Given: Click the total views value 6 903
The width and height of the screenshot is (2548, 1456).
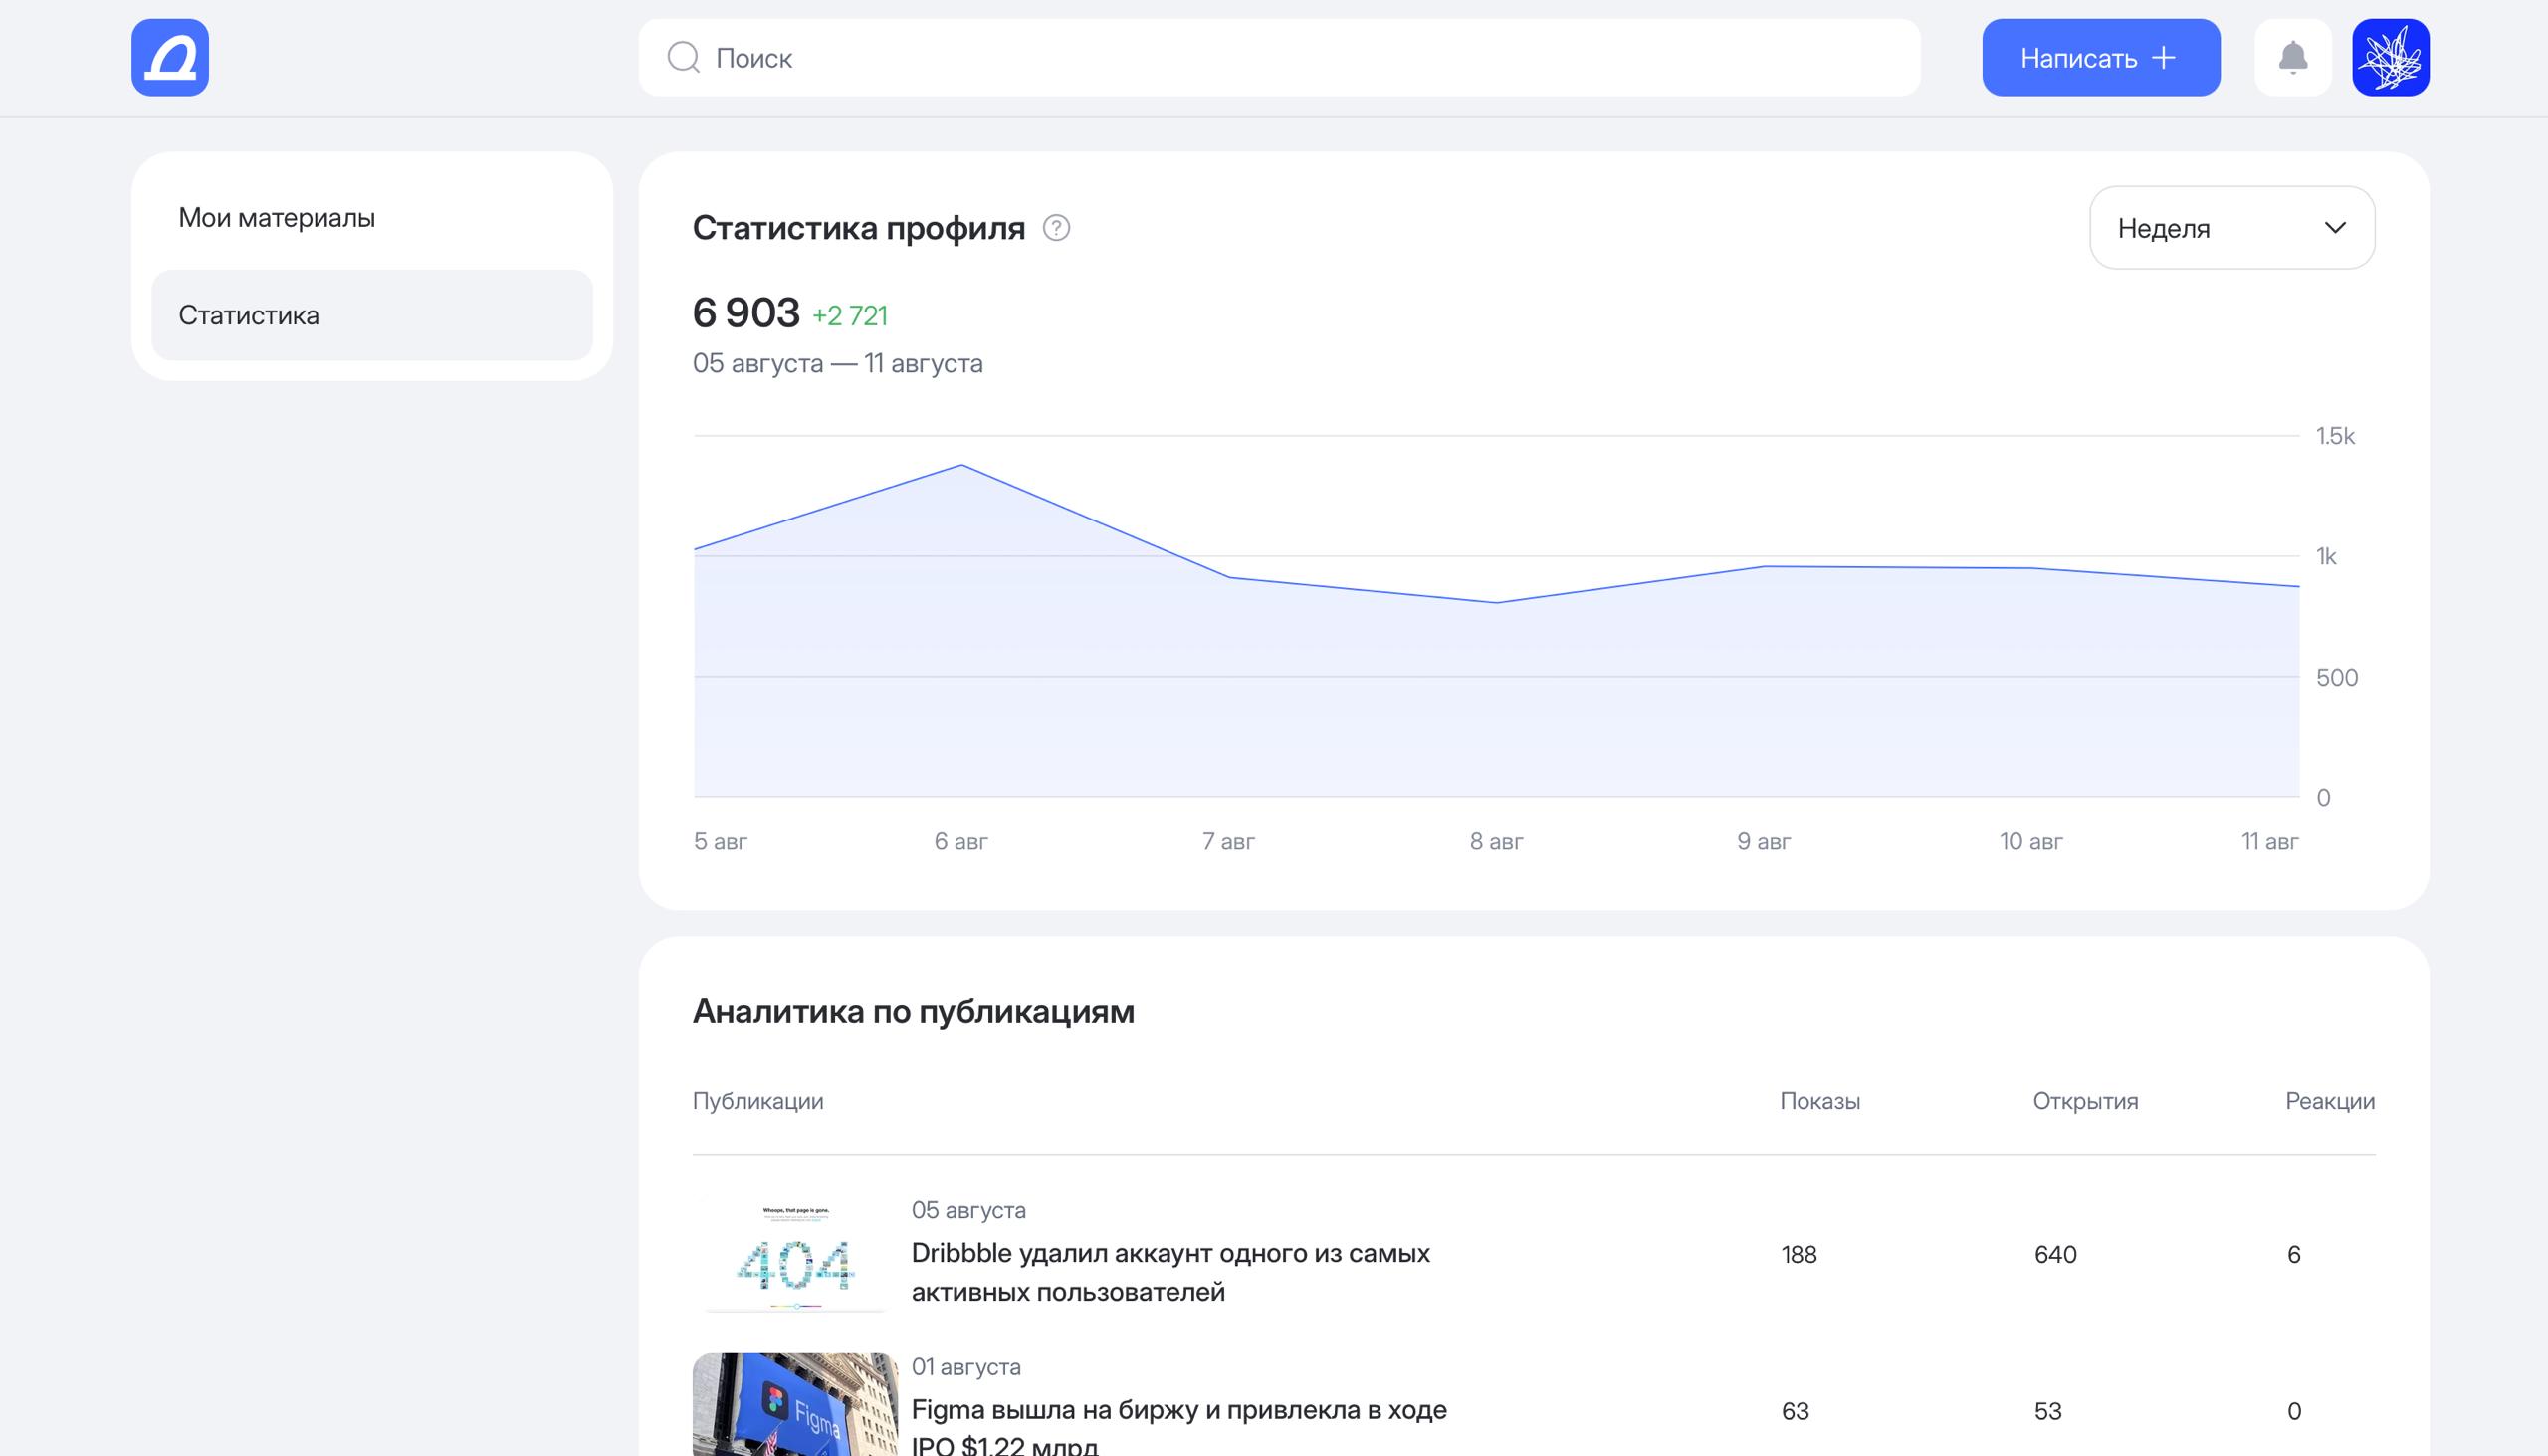Looking at the screenshot, I should 746,313.
